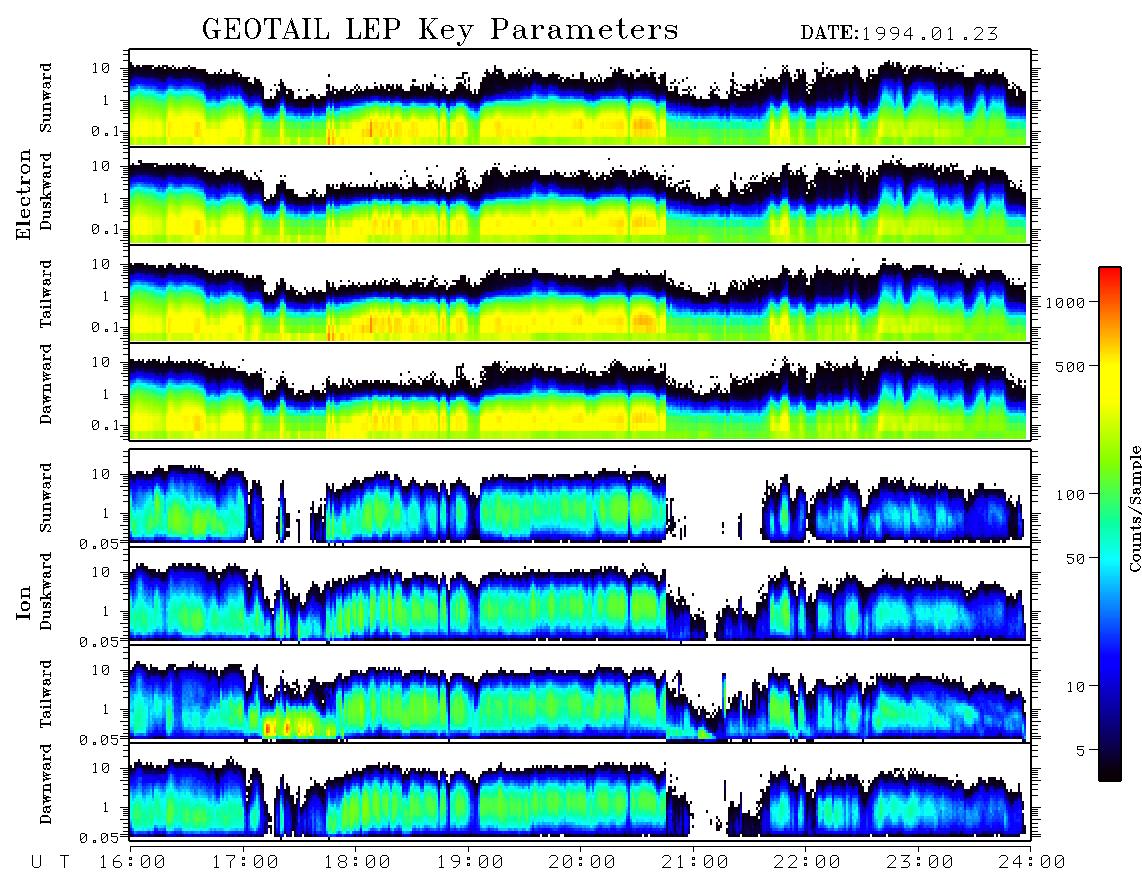Click the colorbar tick label 10
The image size is (1142, 880).
1076,686
